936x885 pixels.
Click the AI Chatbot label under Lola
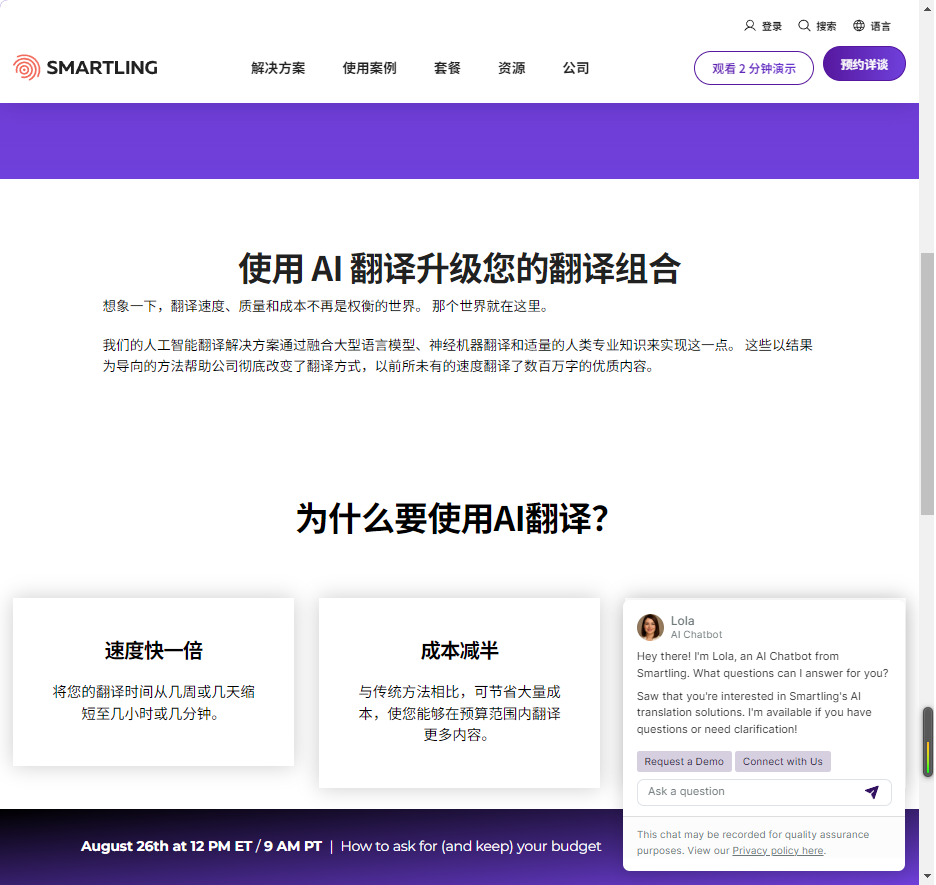tap(696, 634)
